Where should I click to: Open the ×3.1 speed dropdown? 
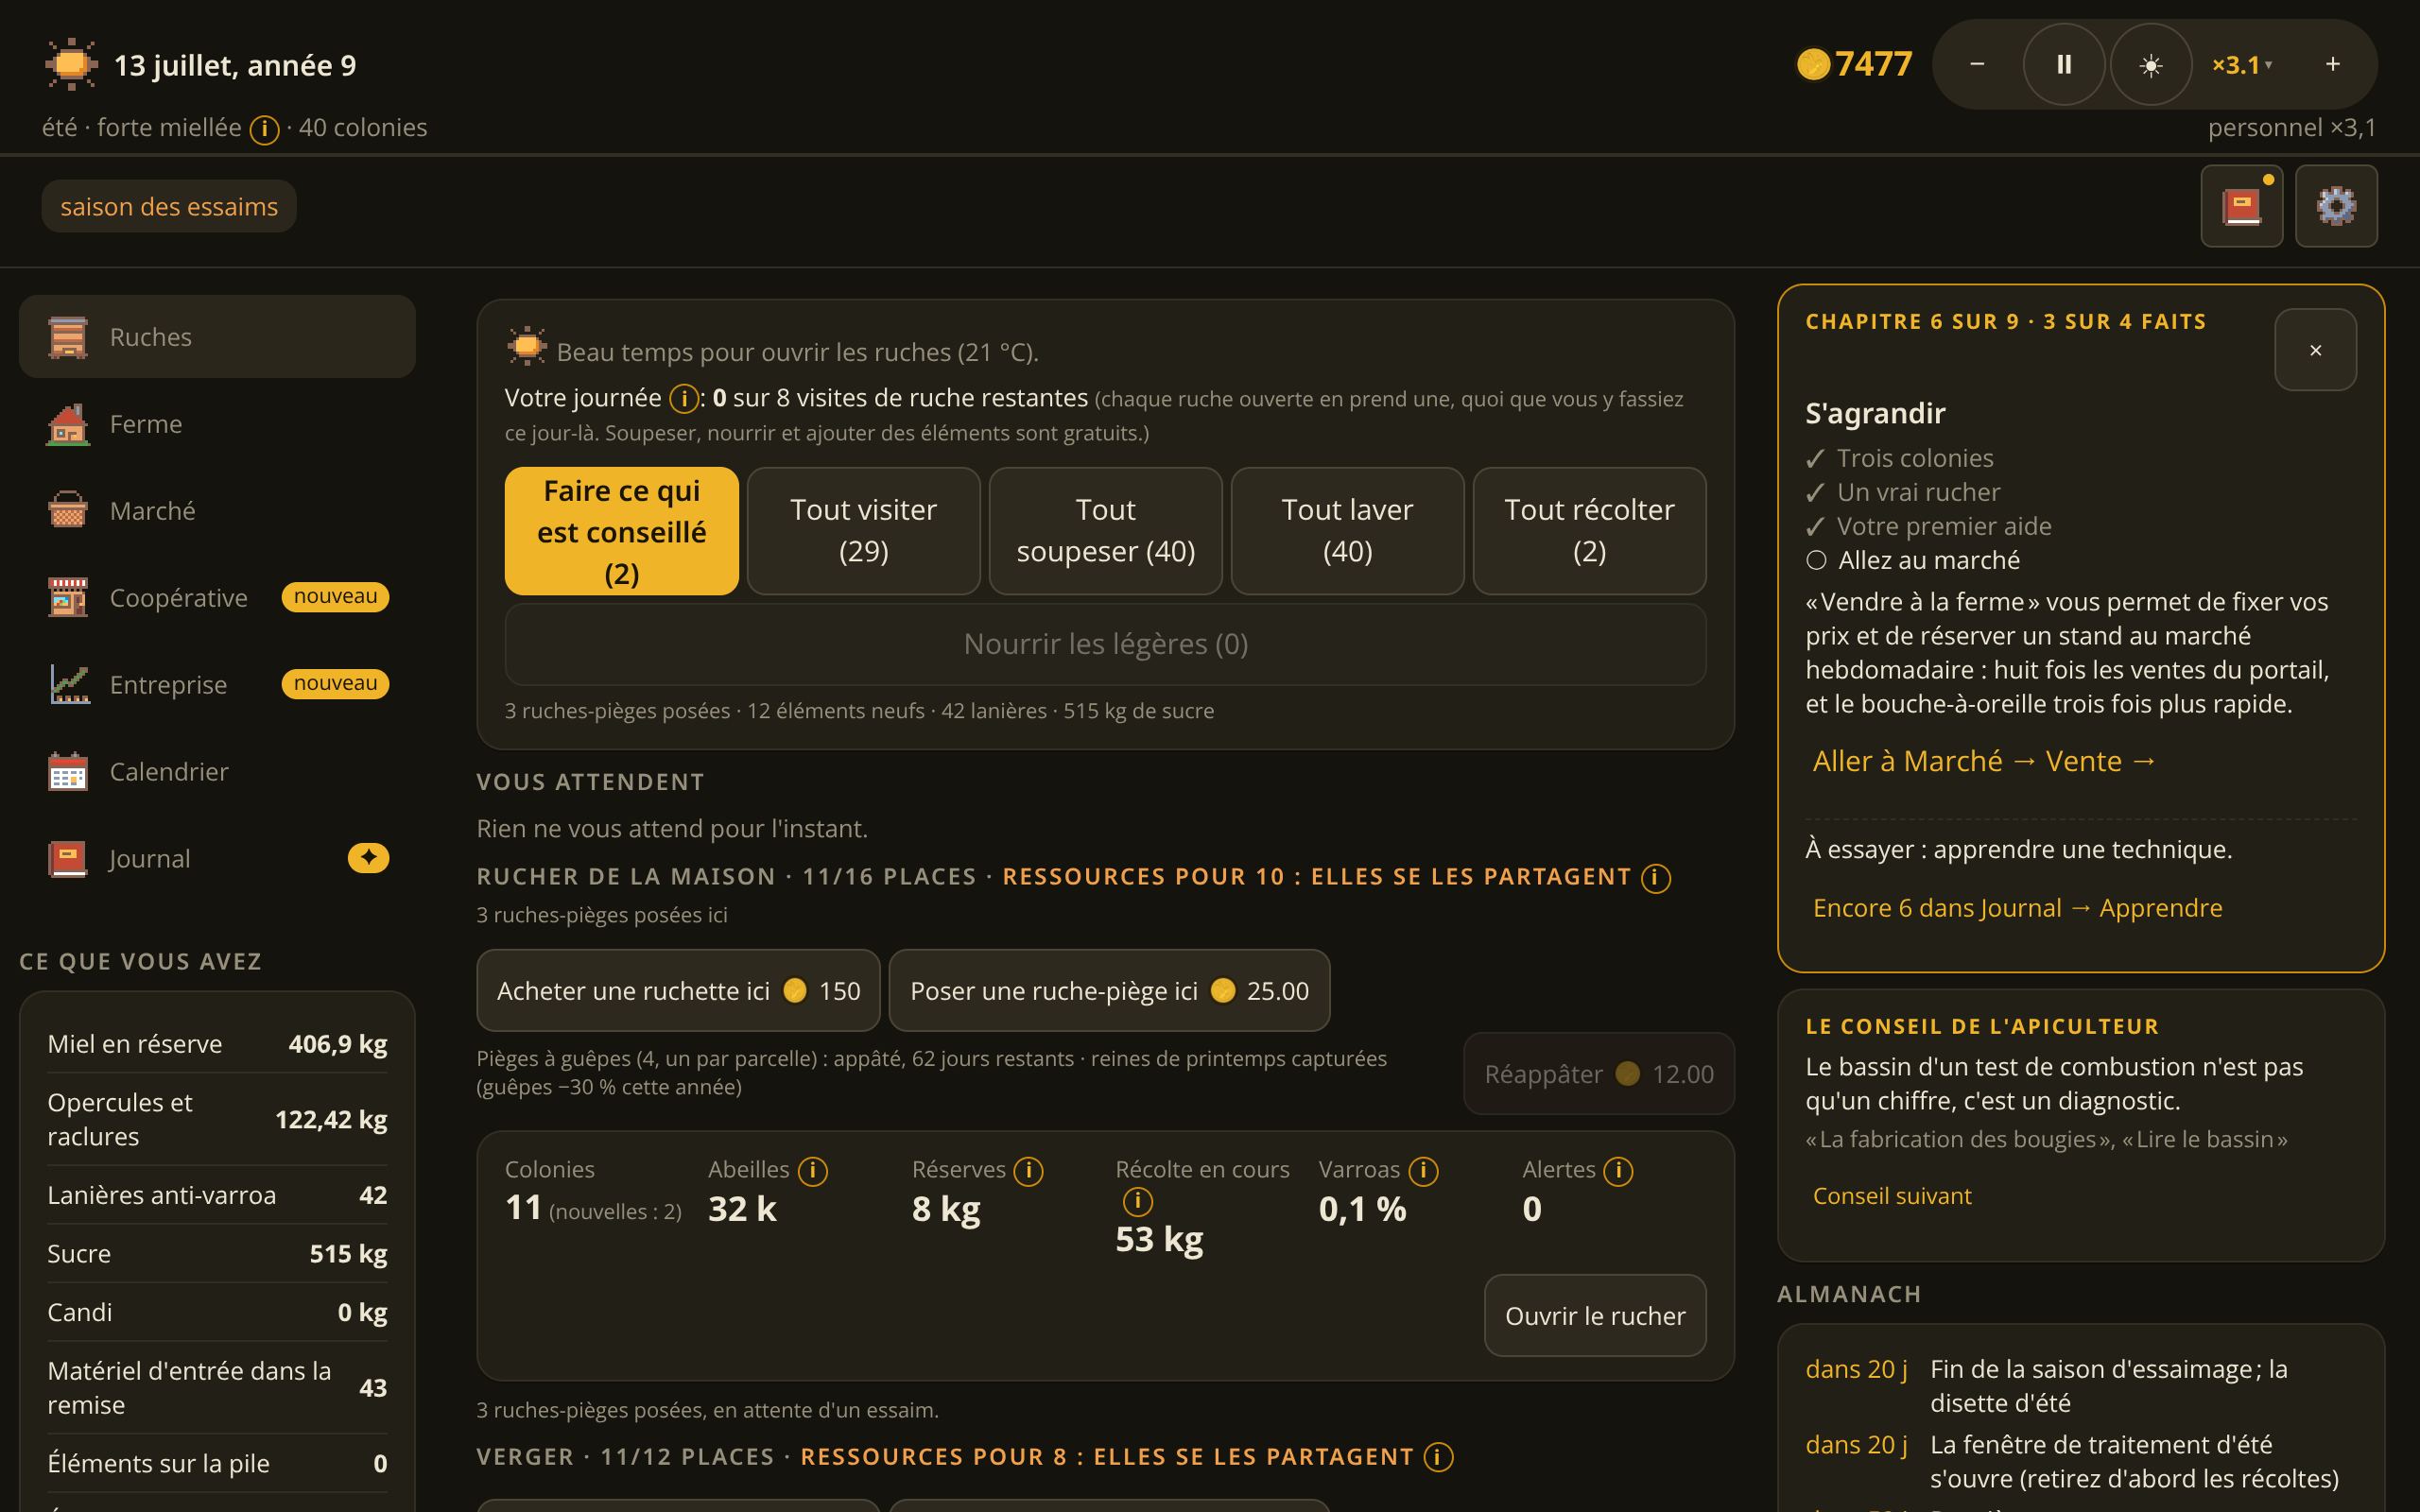[x=2242, y=65]
